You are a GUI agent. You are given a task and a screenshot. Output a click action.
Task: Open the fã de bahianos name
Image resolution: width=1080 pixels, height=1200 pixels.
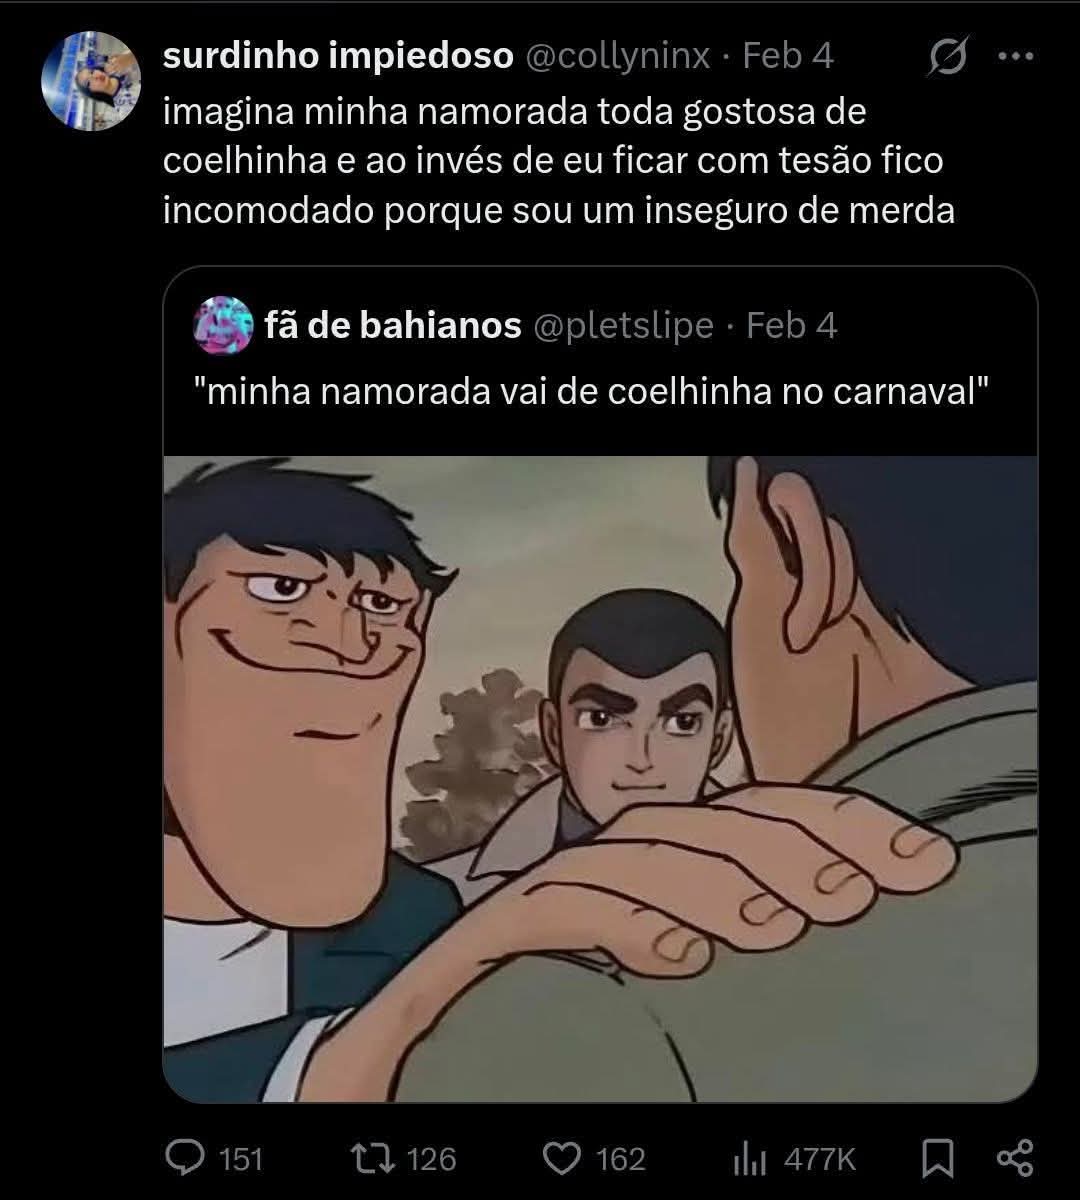pos(394,325)
